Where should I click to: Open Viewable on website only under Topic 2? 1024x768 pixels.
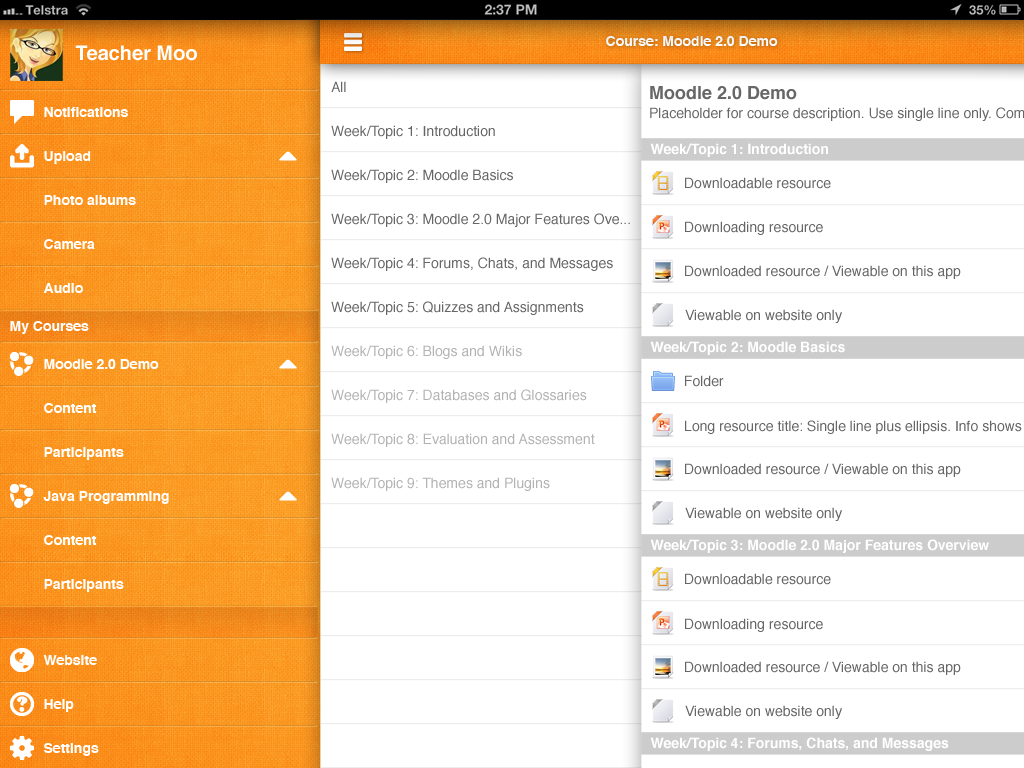763,513
